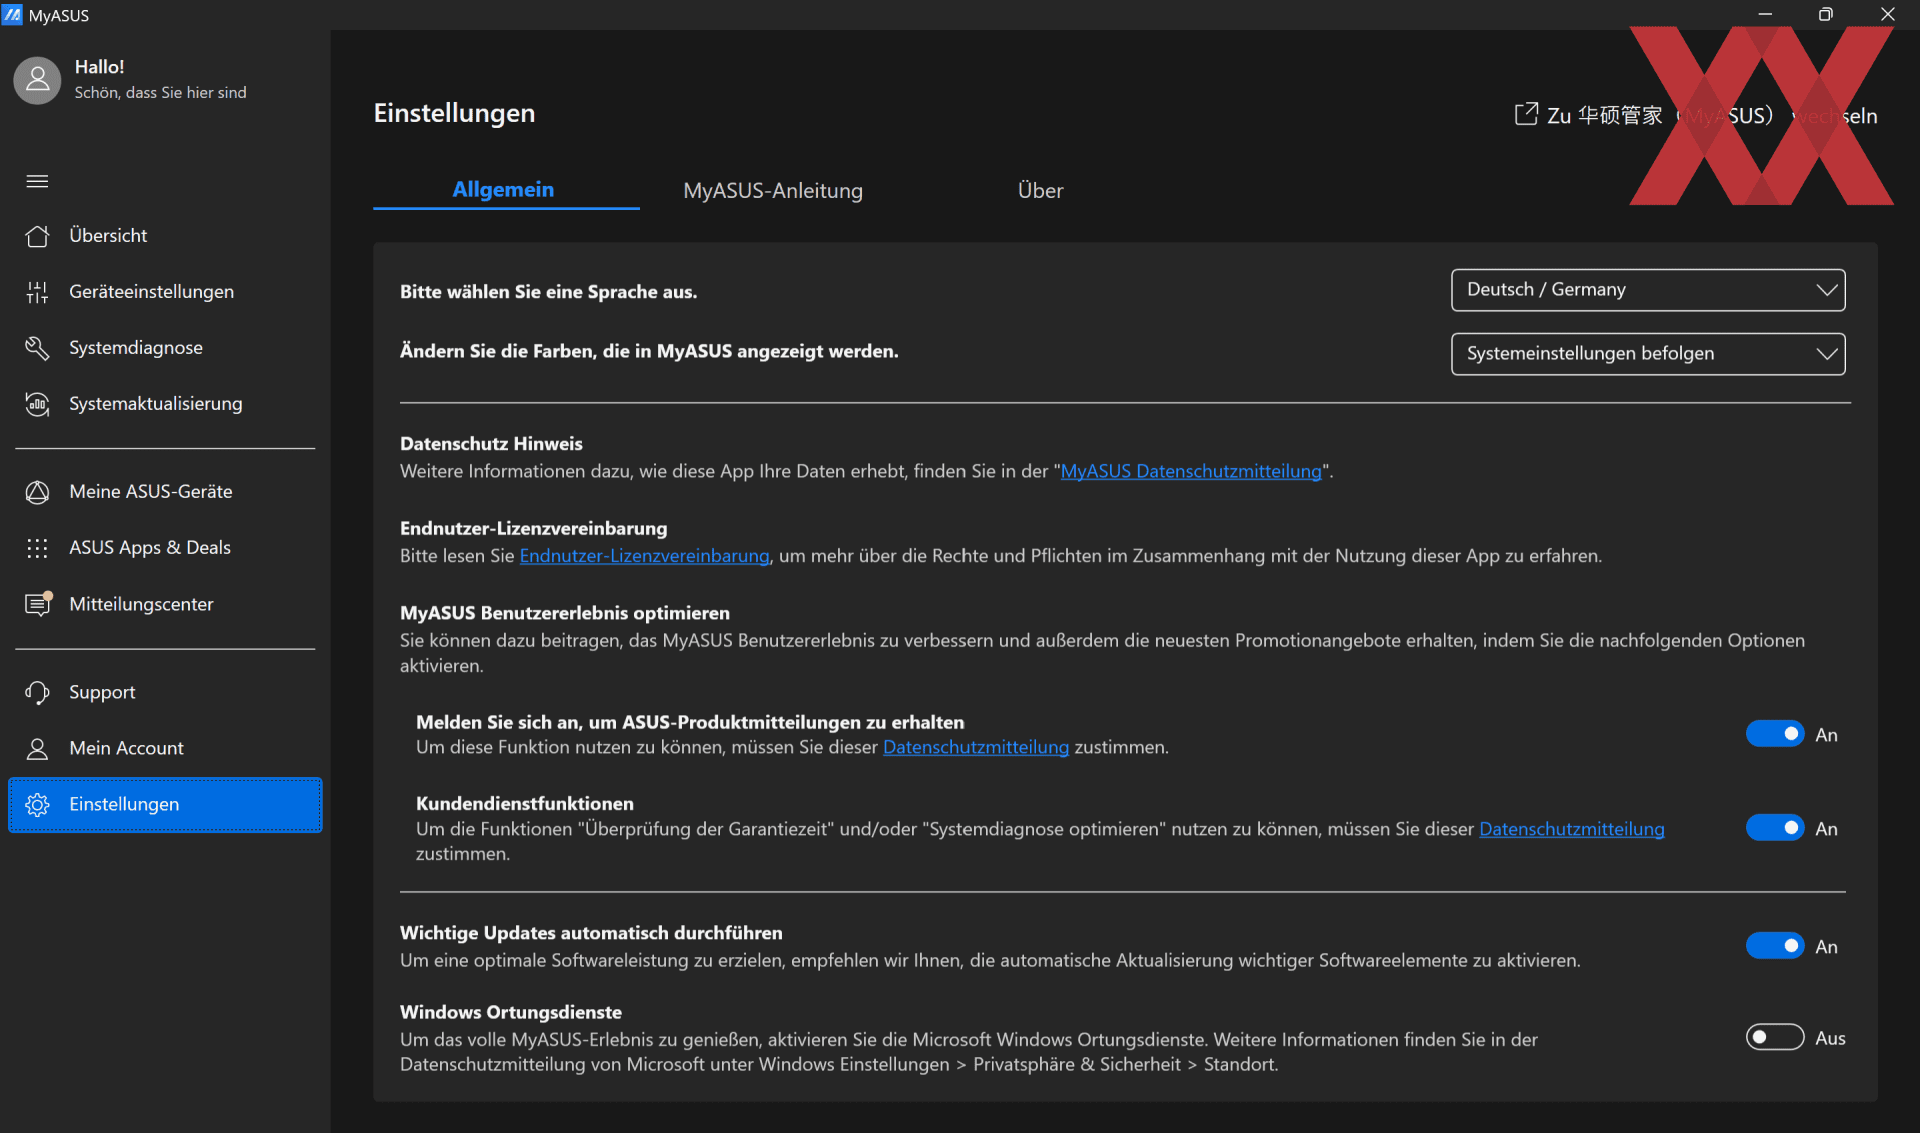Click the Support headset icon
The image size is (1920, 1133).
[x=37, y=692]
